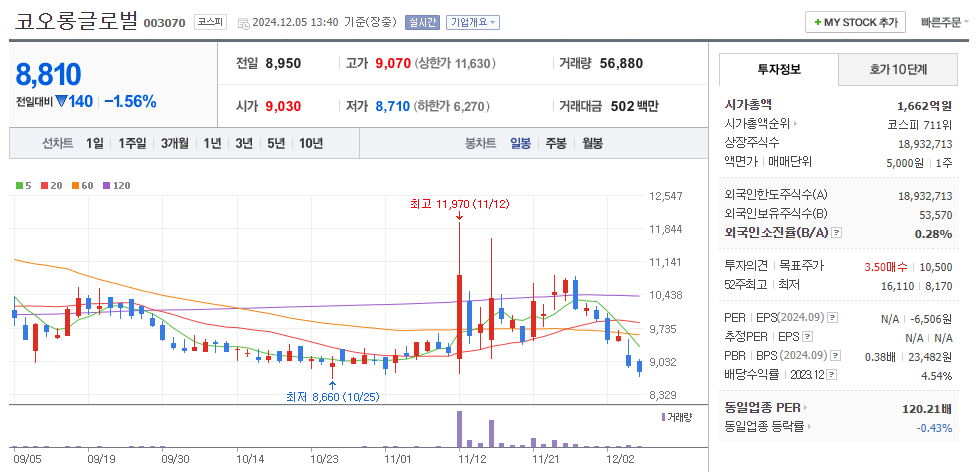Select the 월봉 monthly candle chart
Viewport: 980px width, 472px height.
tap(592, 143)
